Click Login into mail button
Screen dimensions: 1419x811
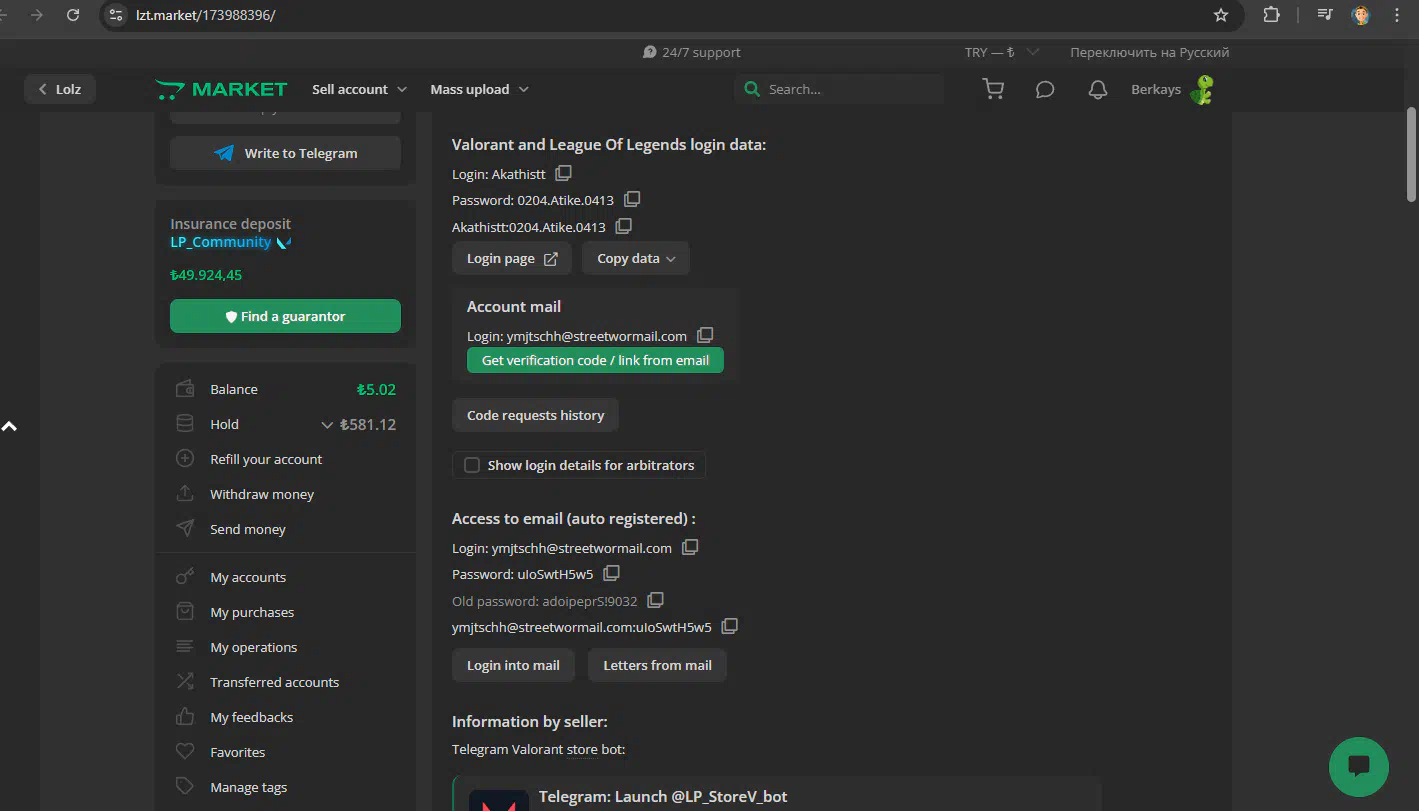[513, 665]
